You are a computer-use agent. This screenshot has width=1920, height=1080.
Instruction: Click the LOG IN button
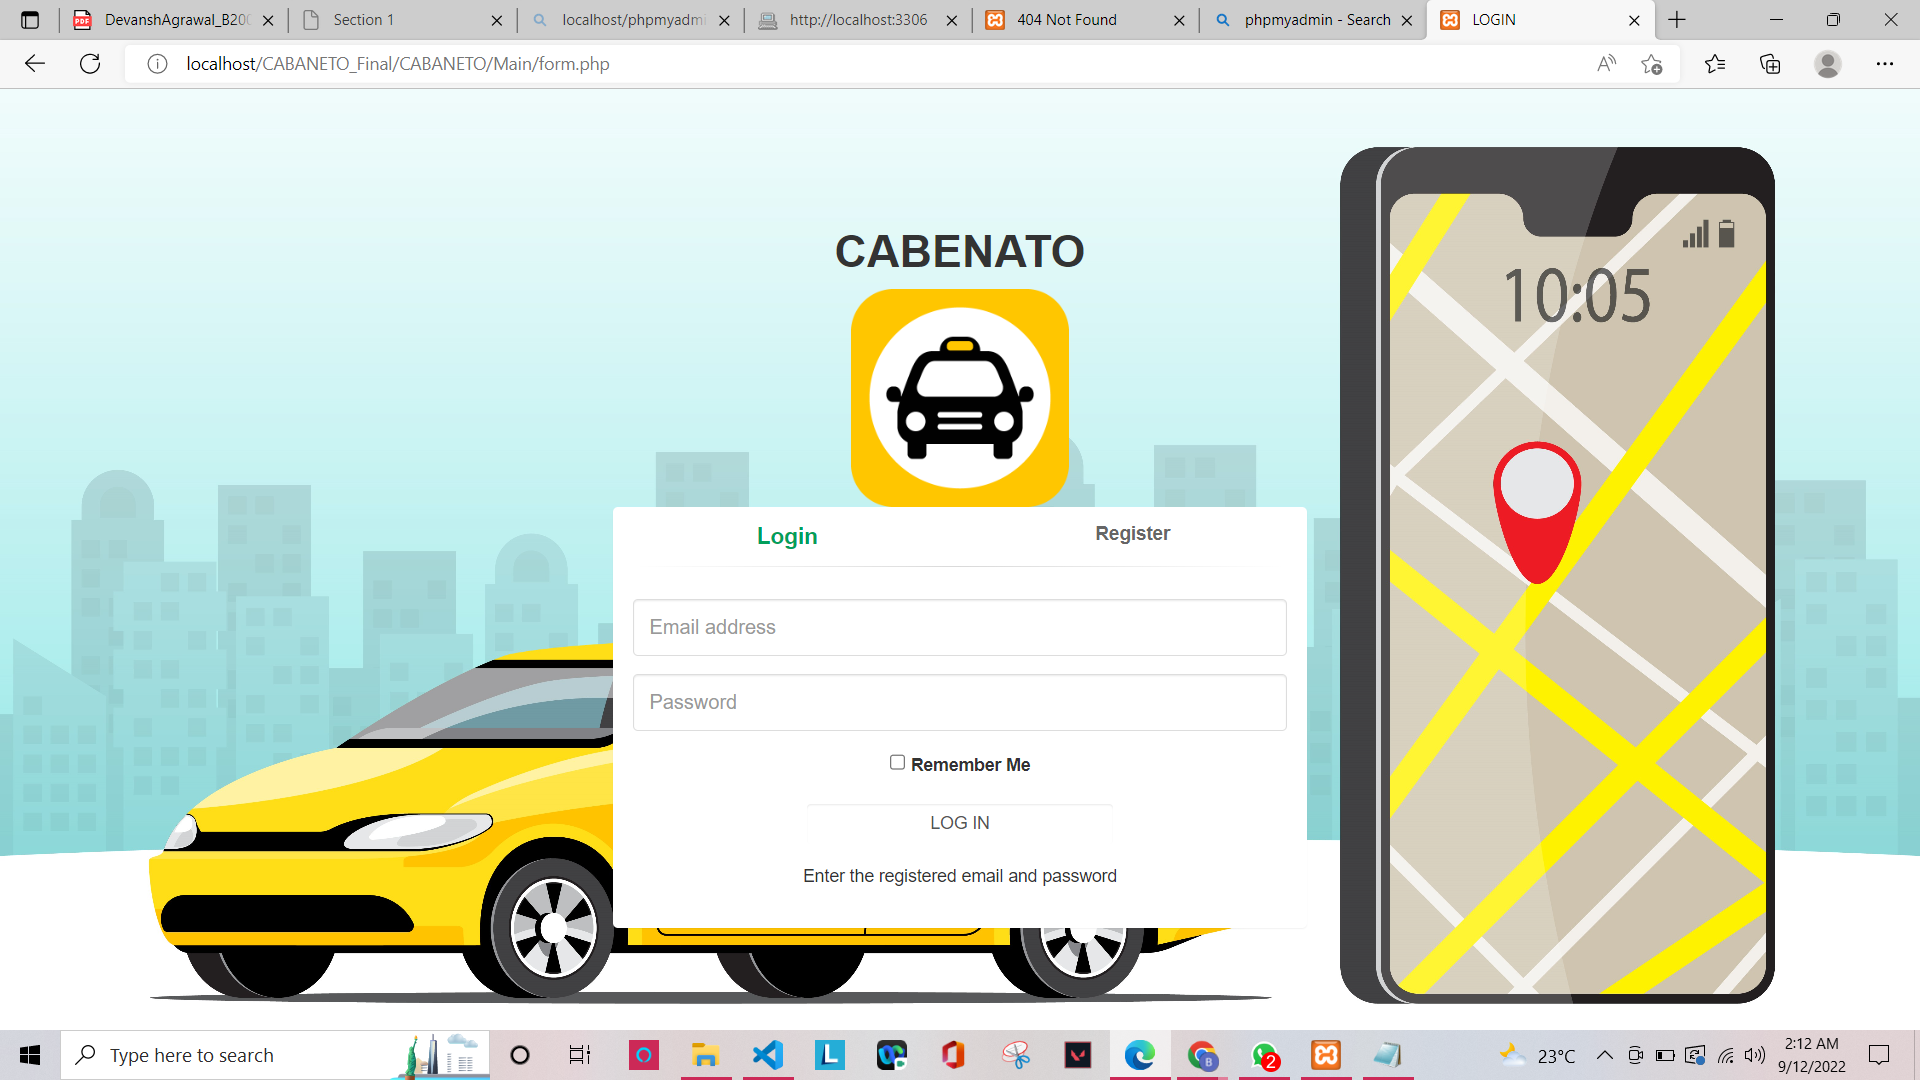(x=959, y=822)
